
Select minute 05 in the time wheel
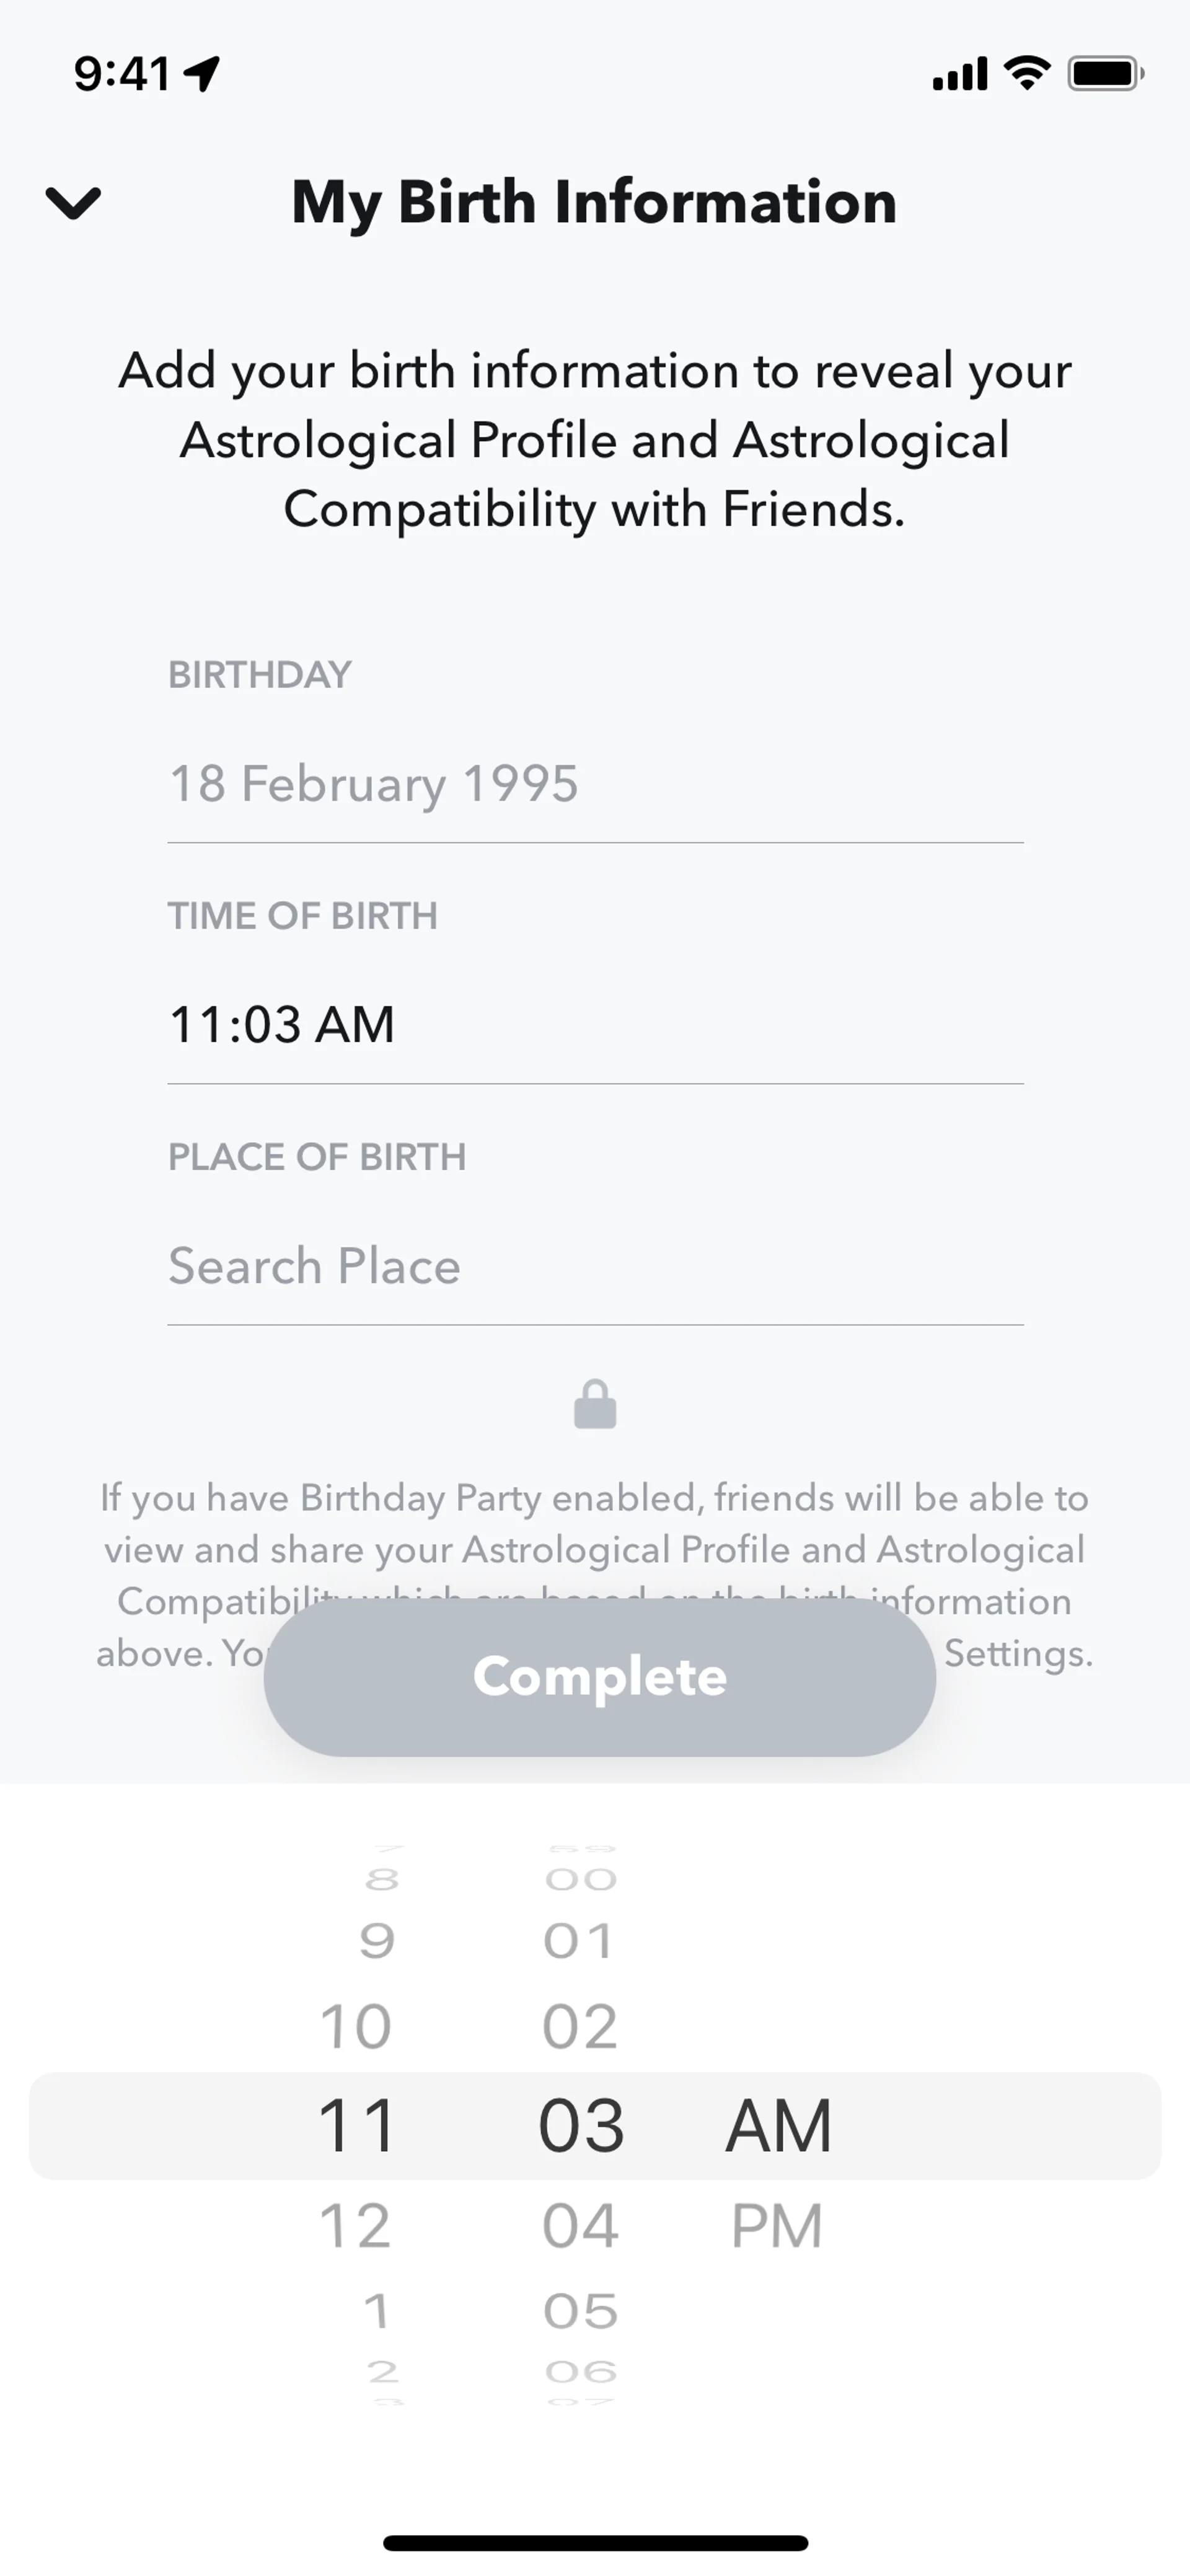pos(580,2311)
